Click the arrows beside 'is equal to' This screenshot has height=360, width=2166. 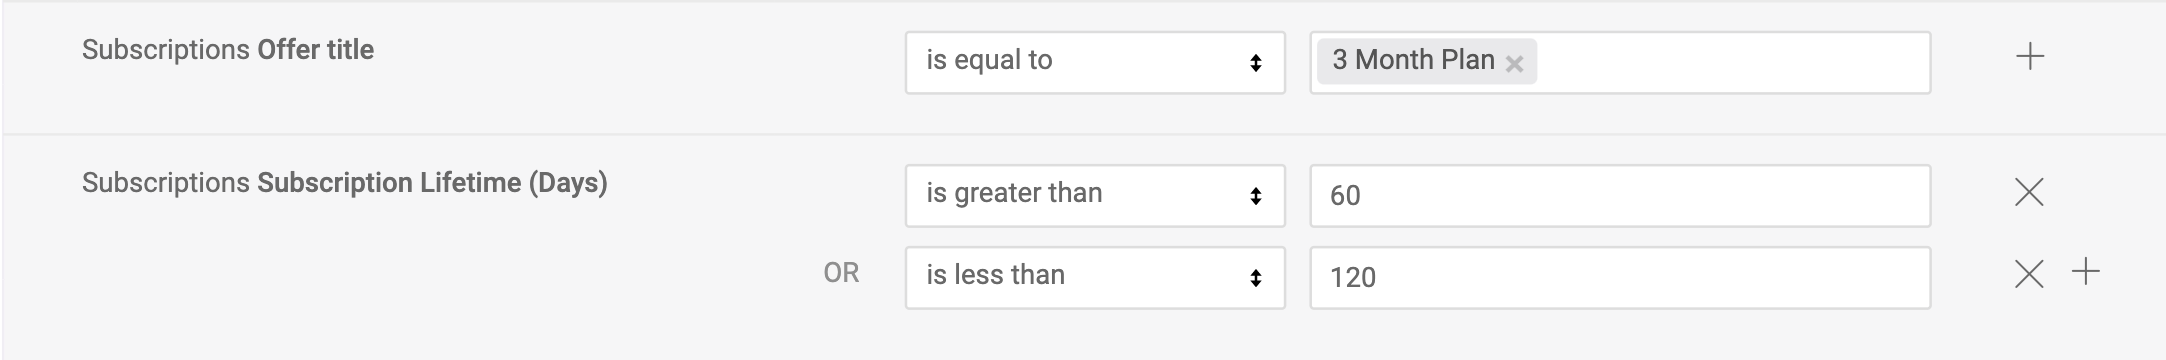click(1255, 63)
